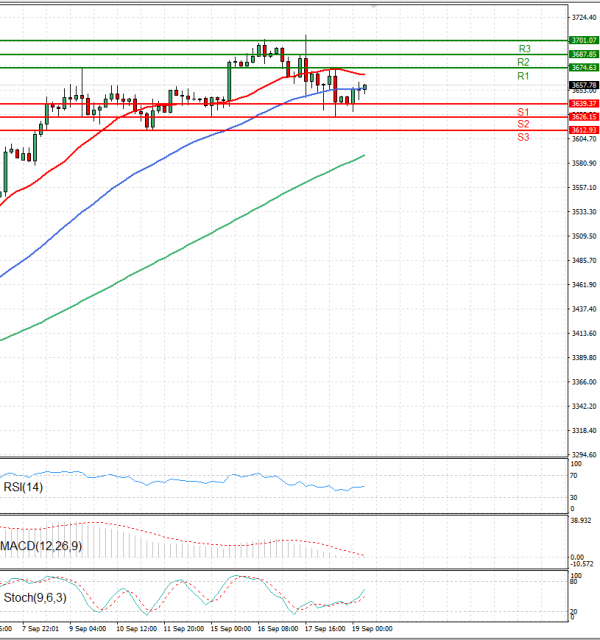Image resolution: width=600 pixels, height=640 pixels.
Task: Select the R1 resistance line label
Action: [x=523, y=76]
